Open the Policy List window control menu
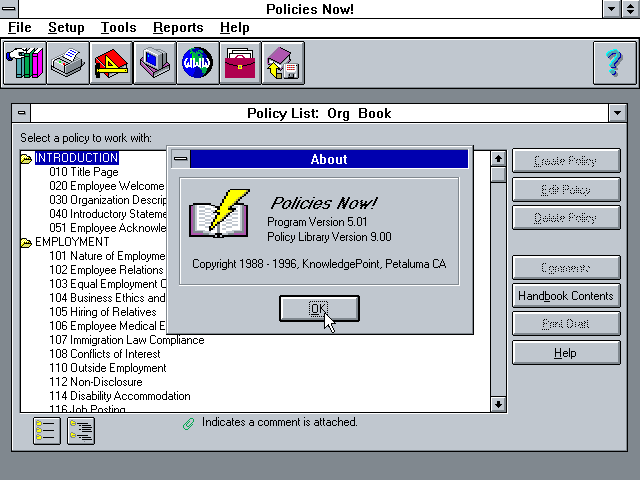 point(22,113)
